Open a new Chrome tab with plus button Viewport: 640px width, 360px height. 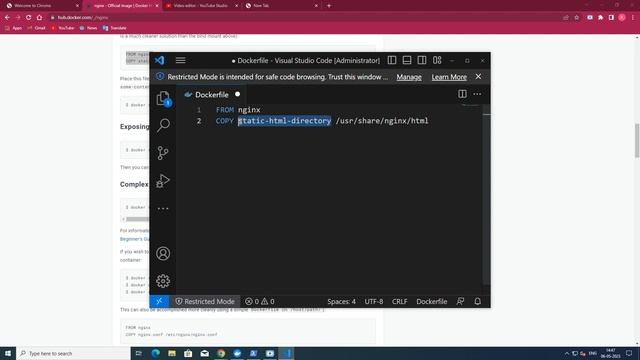329,6
